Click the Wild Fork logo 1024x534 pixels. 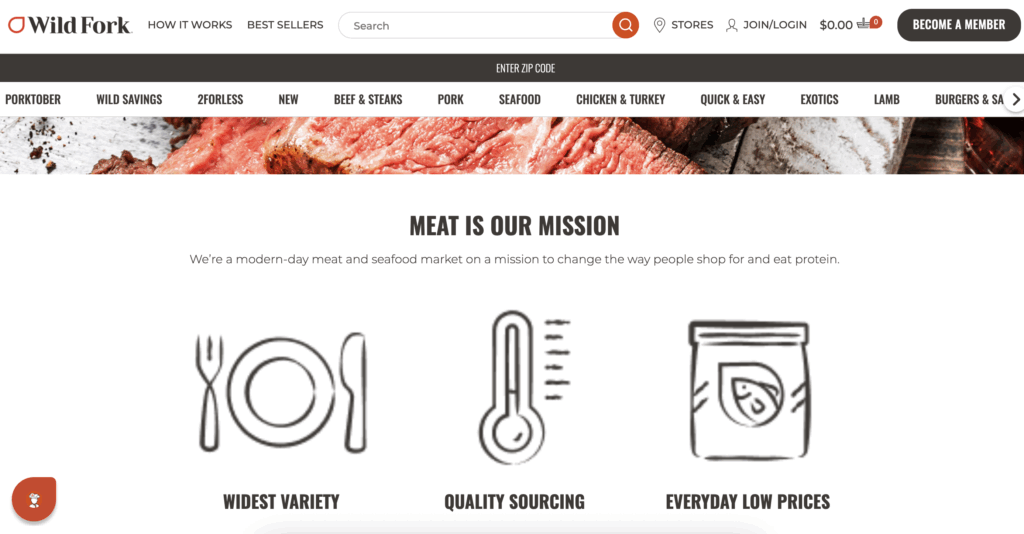coord(70,25)
